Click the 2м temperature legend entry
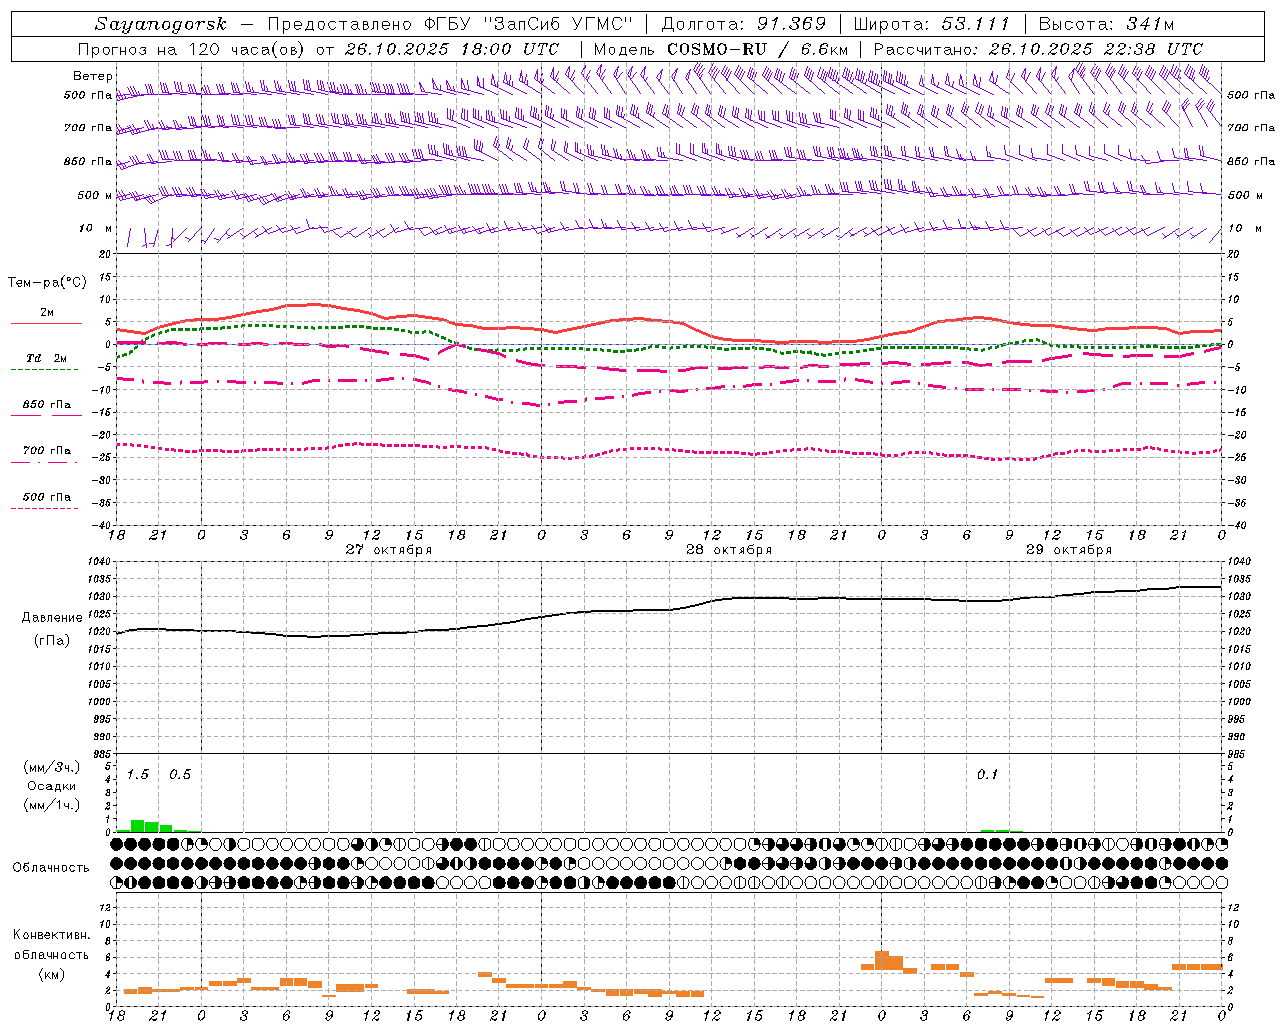The height and width of the screenshot is (1024, 1280). pyautogui.click(x=47, y=312)
